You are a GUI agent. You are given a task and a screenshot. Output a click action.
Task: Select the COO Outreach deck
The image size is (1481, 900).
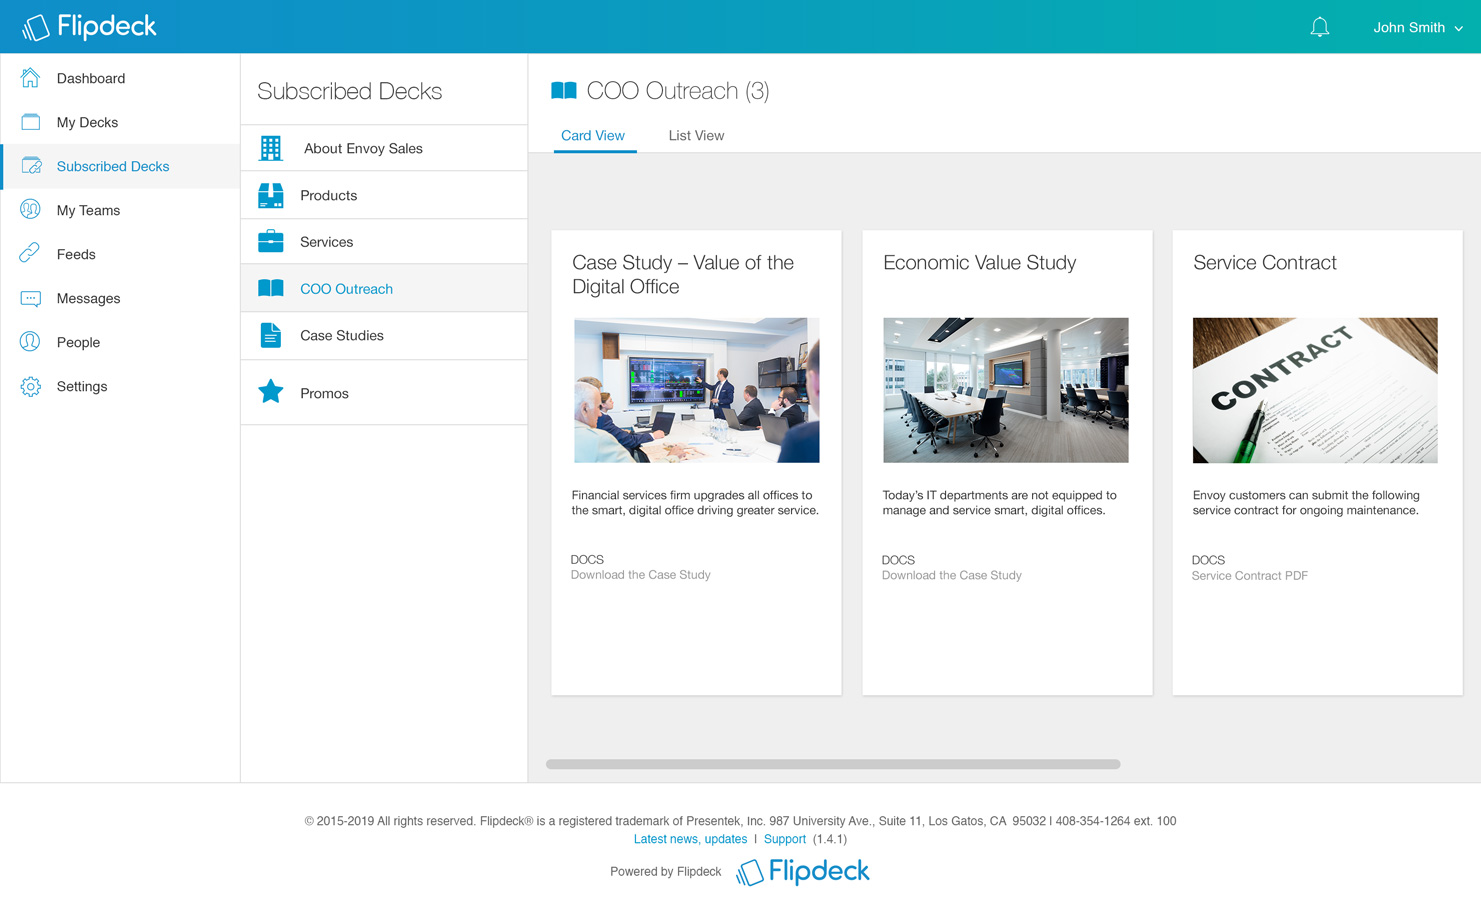(384, 289)
